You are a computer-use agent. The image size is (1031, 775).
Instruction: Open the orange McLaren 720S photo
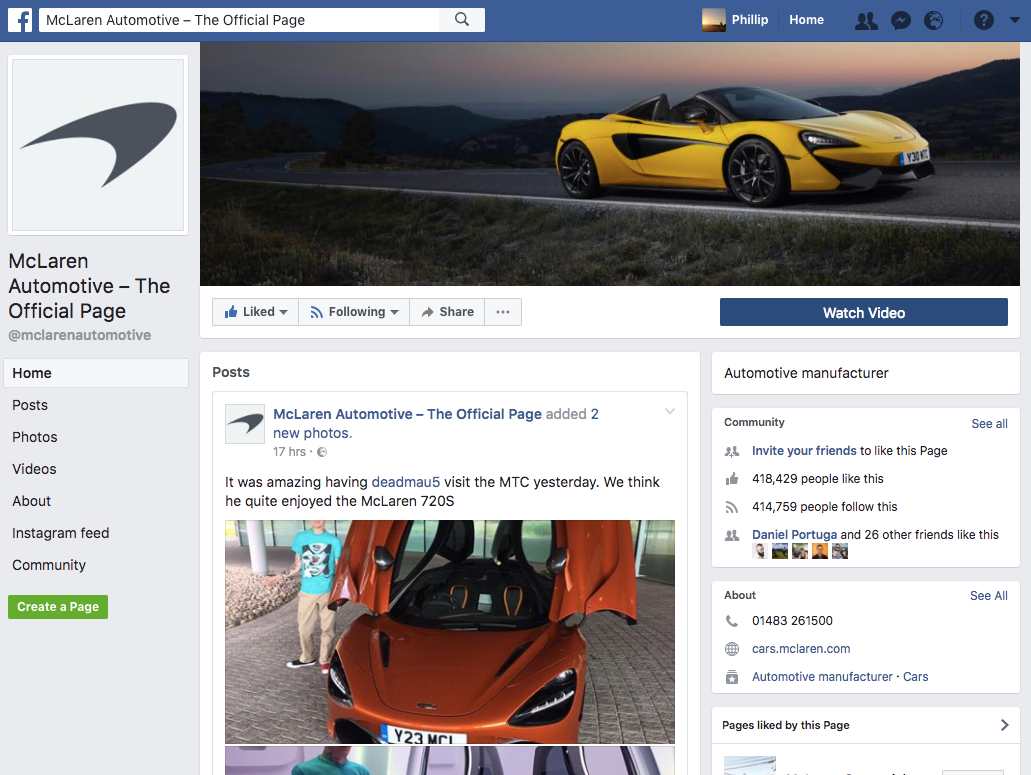tap(450, 632)
